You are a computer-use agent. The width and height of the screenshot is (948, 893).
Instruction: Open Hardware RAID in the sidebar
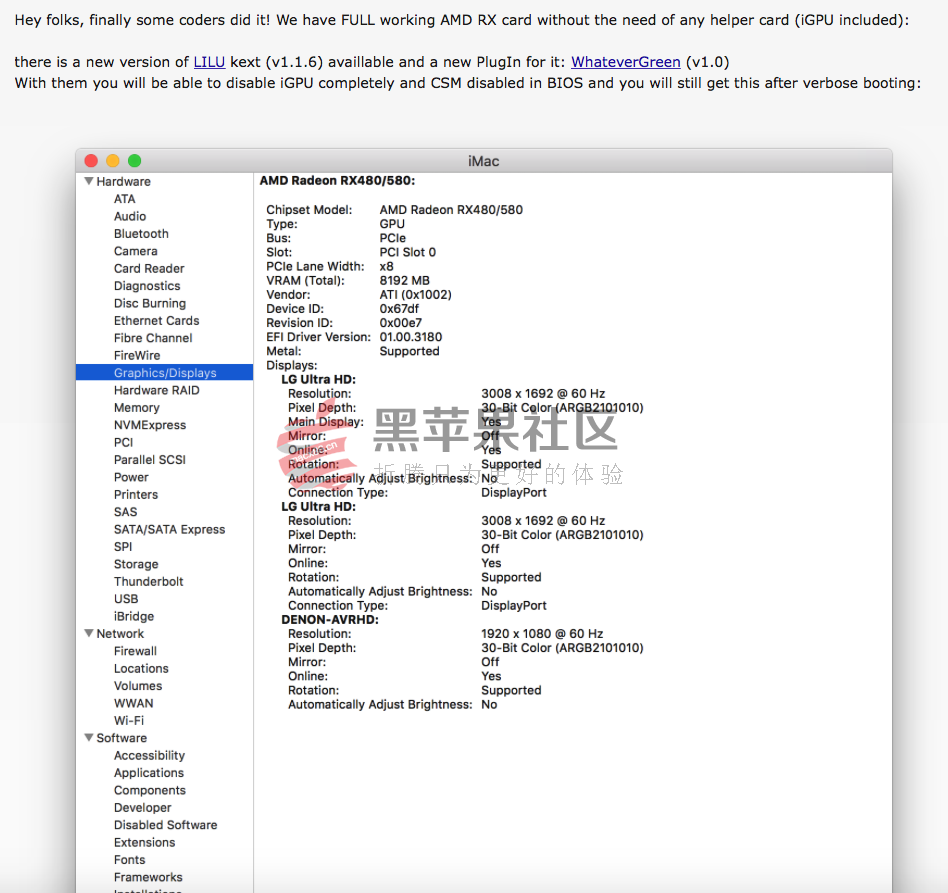click(x=157, y=390)
